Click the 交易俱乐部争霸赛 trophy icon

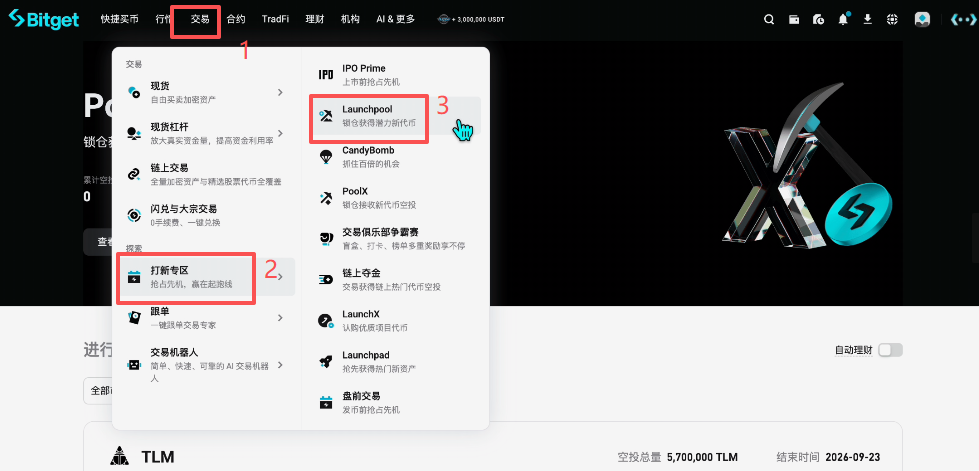(x=325, y=239)
